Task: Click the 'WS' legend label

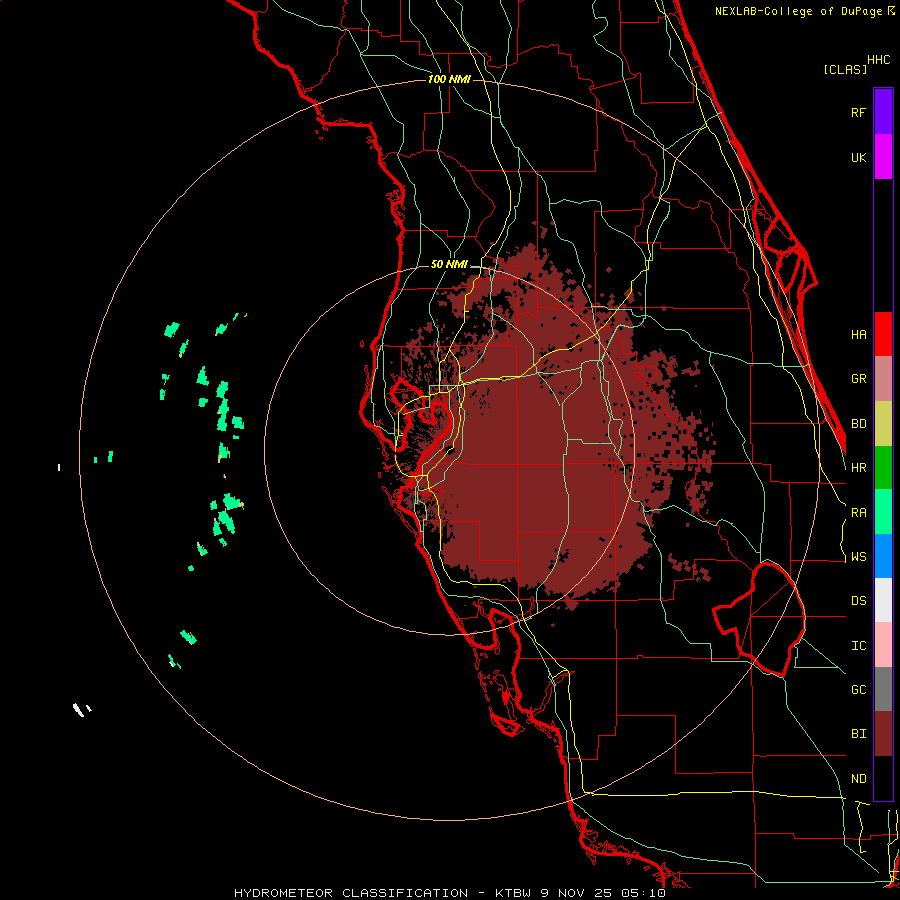Action: [x=859, y=557]
